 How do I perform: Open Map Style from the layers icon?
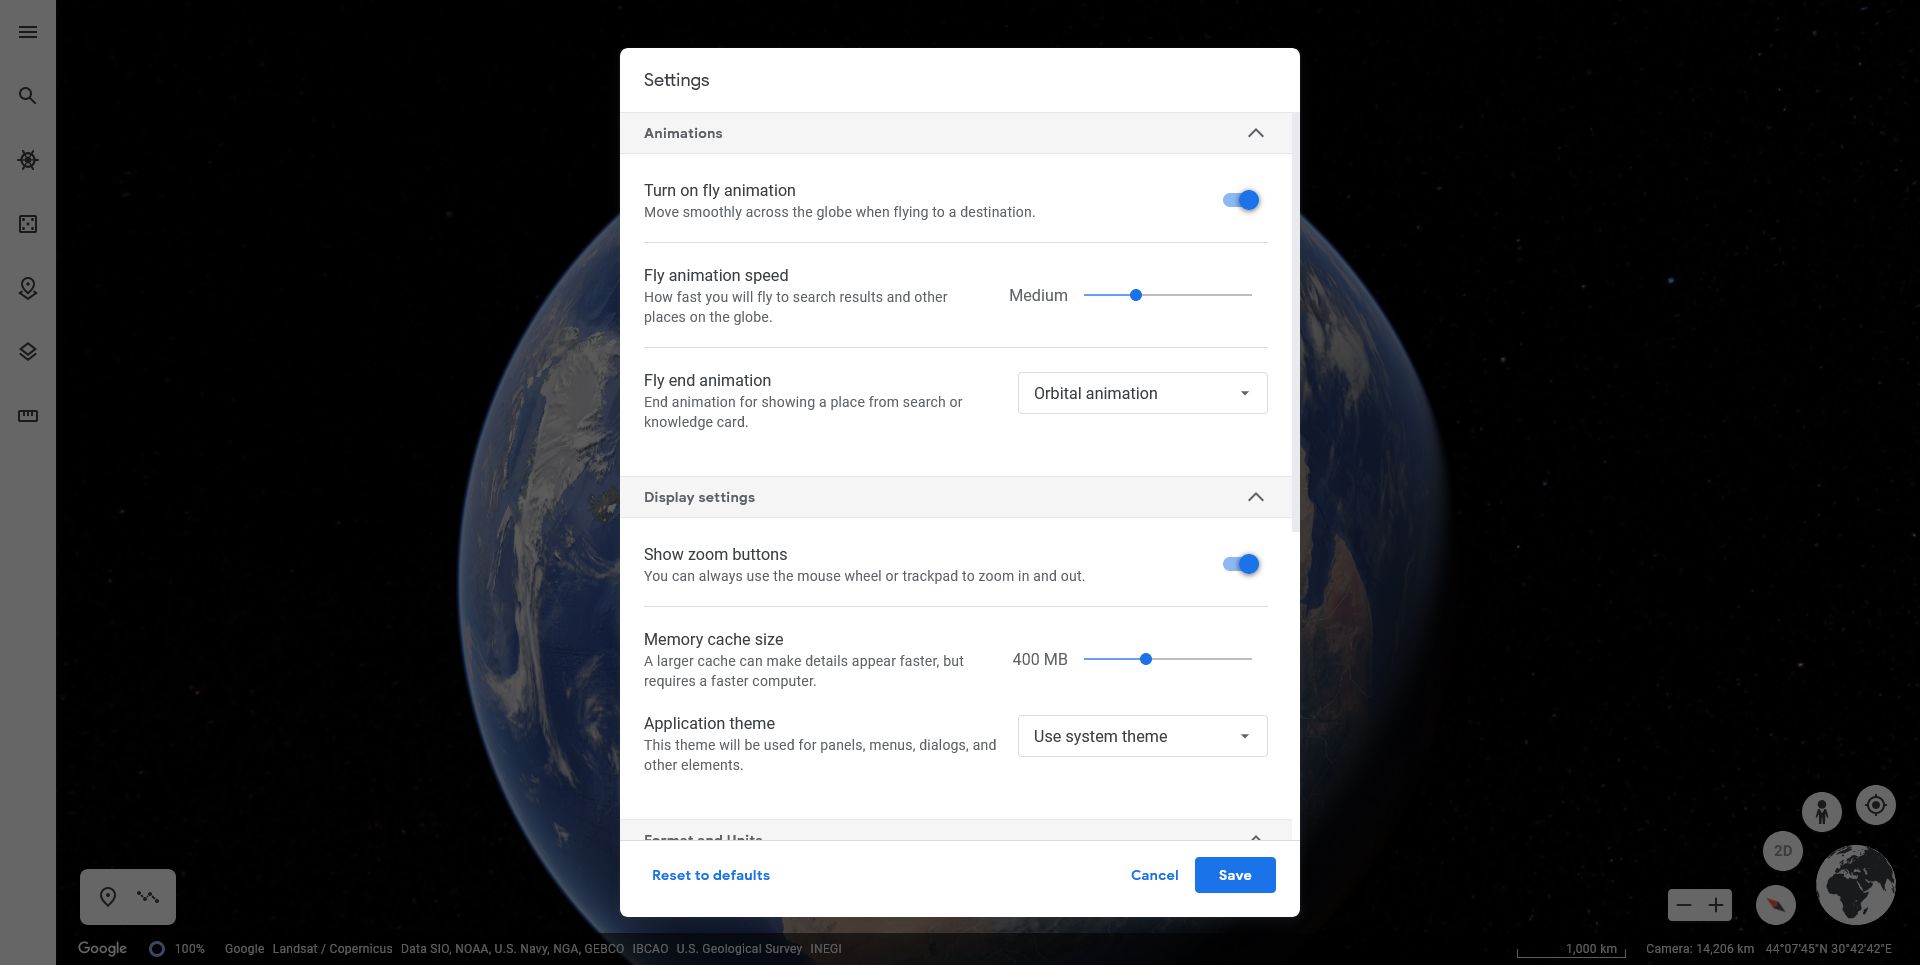[x=27, y=352]
